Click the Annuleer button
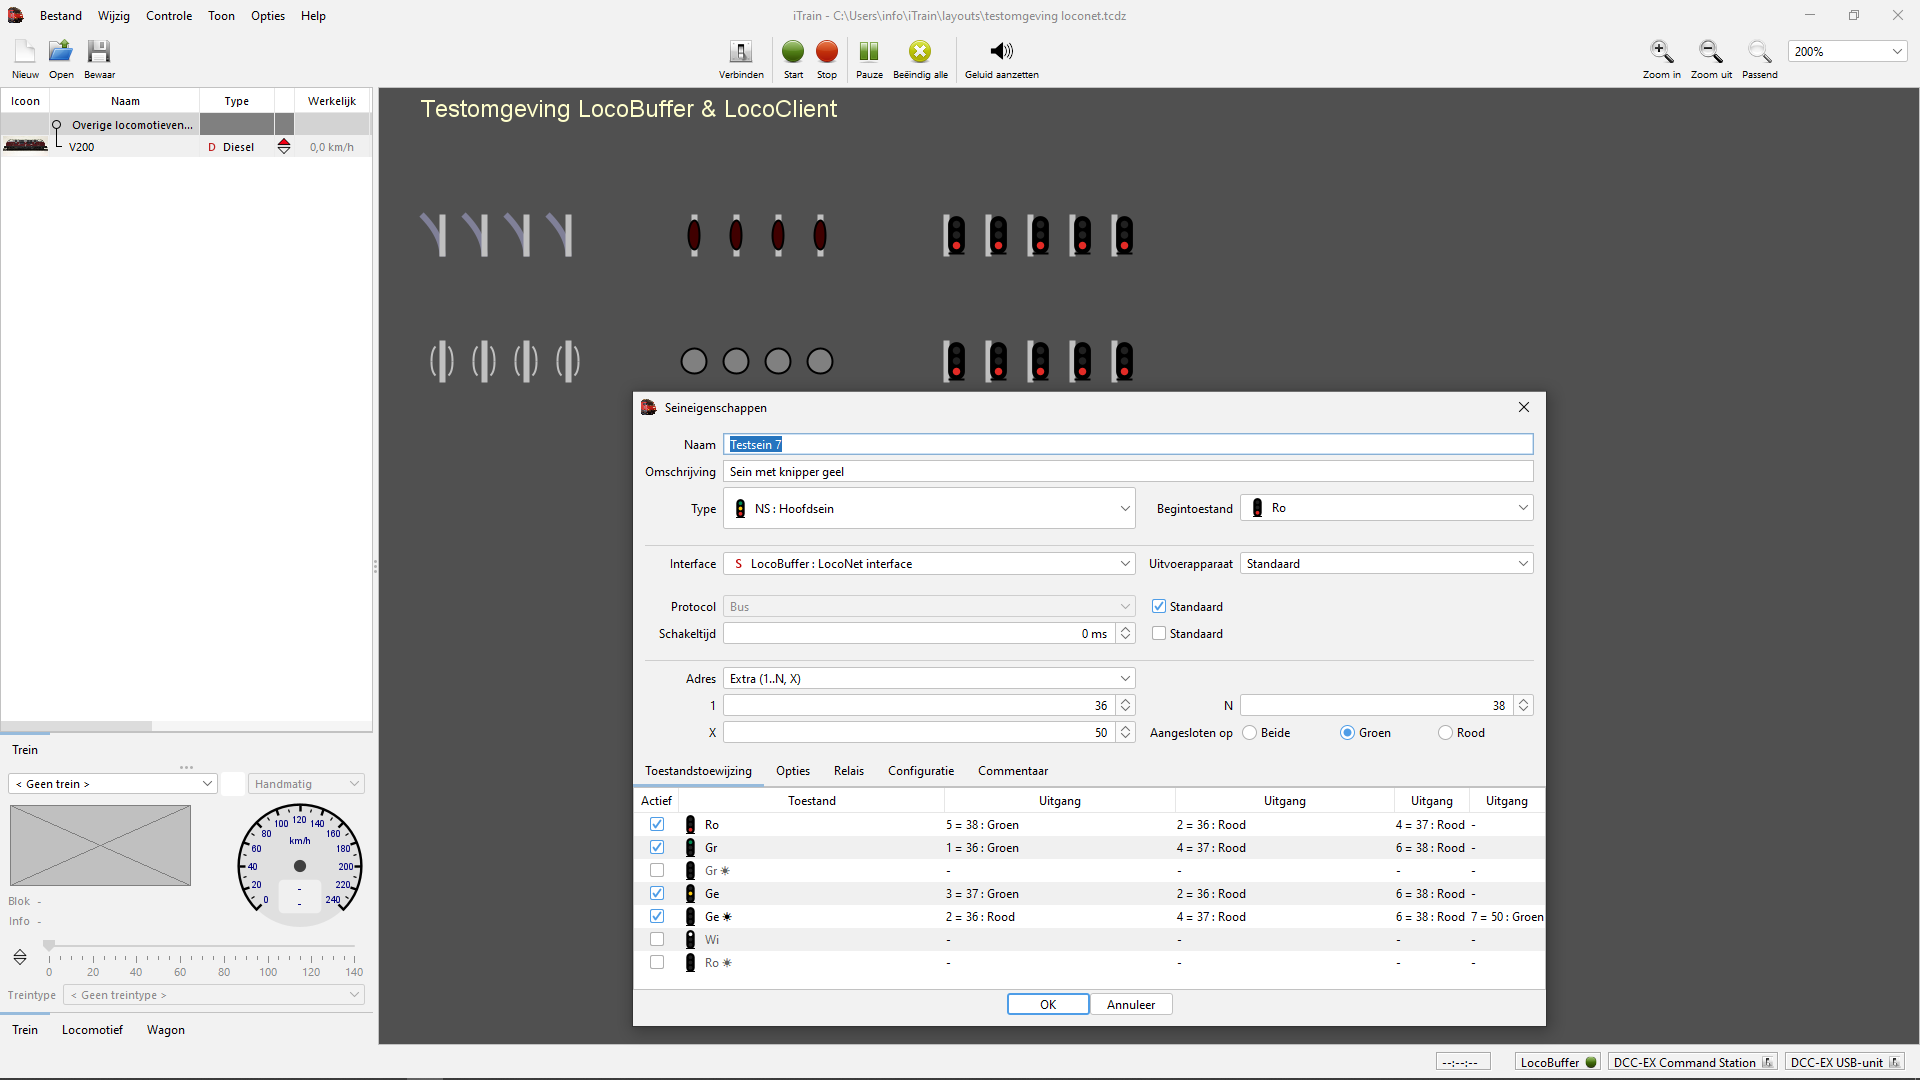Screen dimensions: 1920x1080 tap(1130, 1005)
